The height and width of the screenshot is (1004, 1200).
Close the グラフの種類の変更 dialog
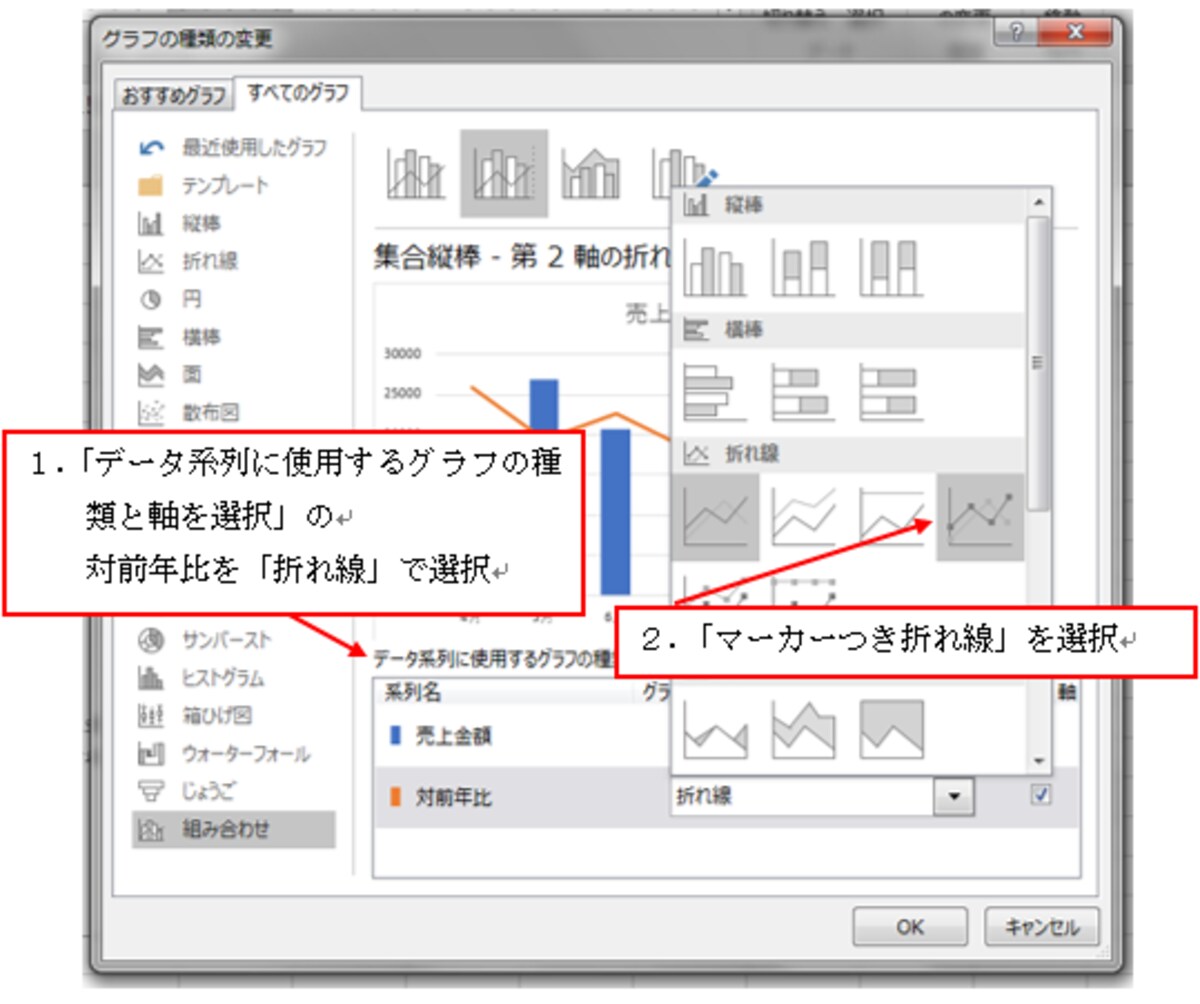point(1076,32)
